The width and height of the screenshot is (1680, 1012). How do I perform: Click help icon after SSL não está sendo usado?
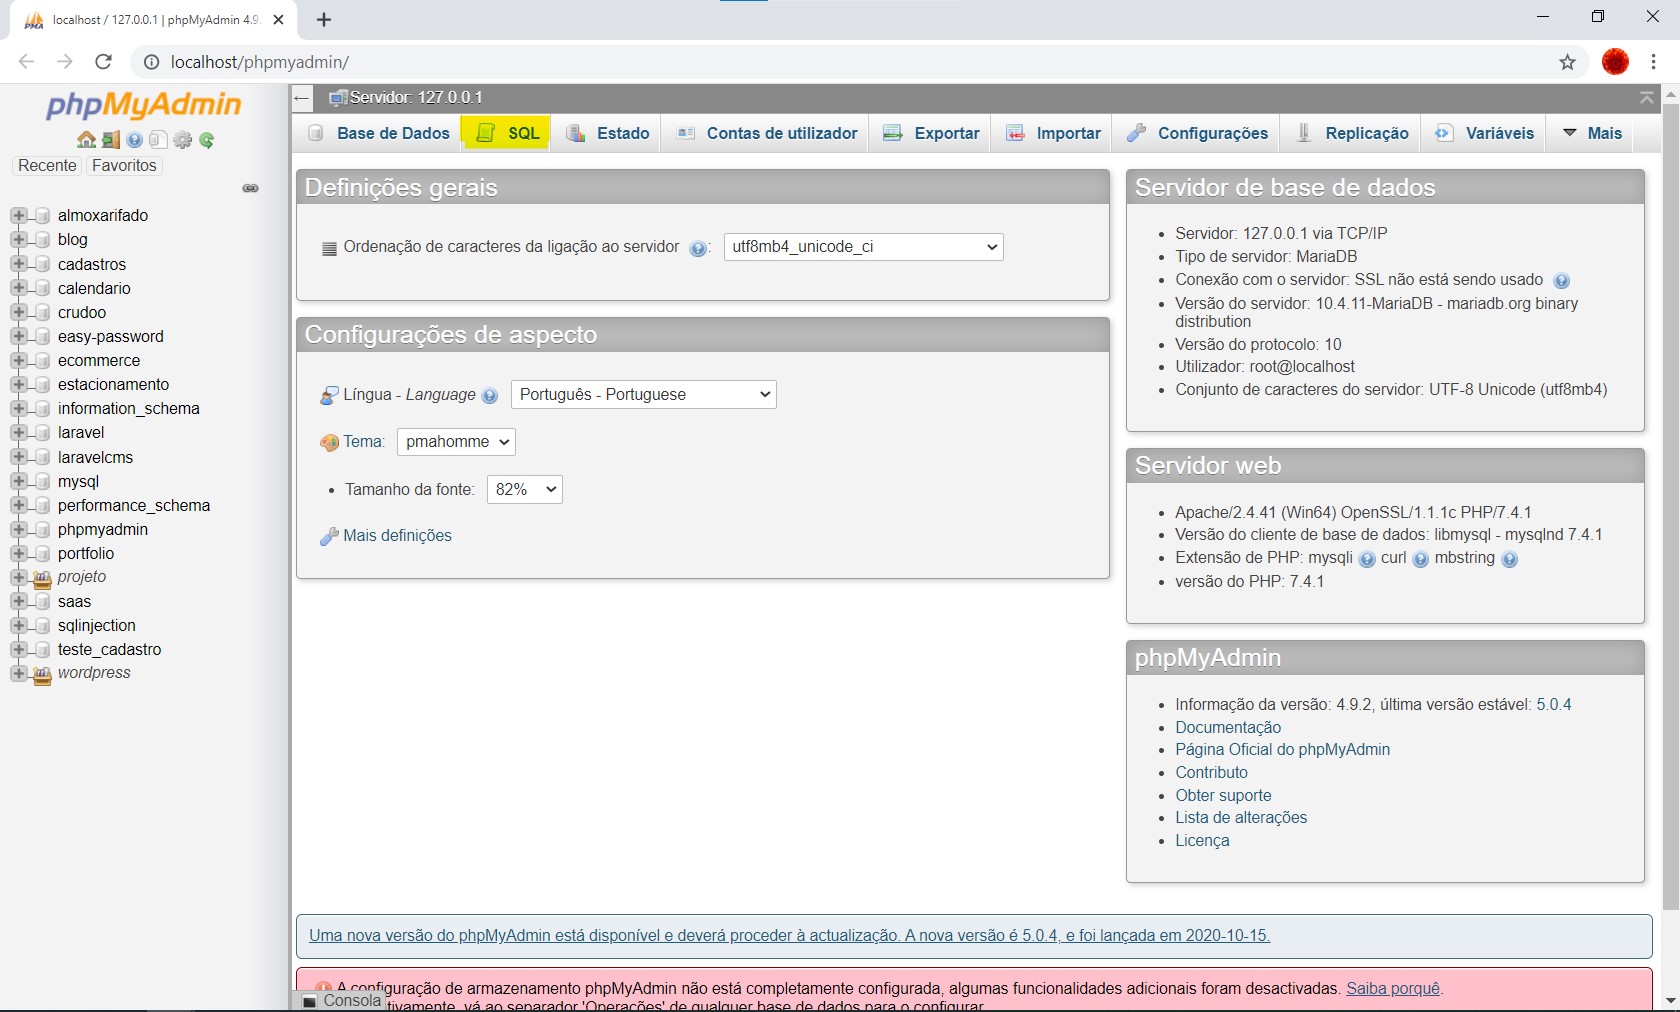1562,281
